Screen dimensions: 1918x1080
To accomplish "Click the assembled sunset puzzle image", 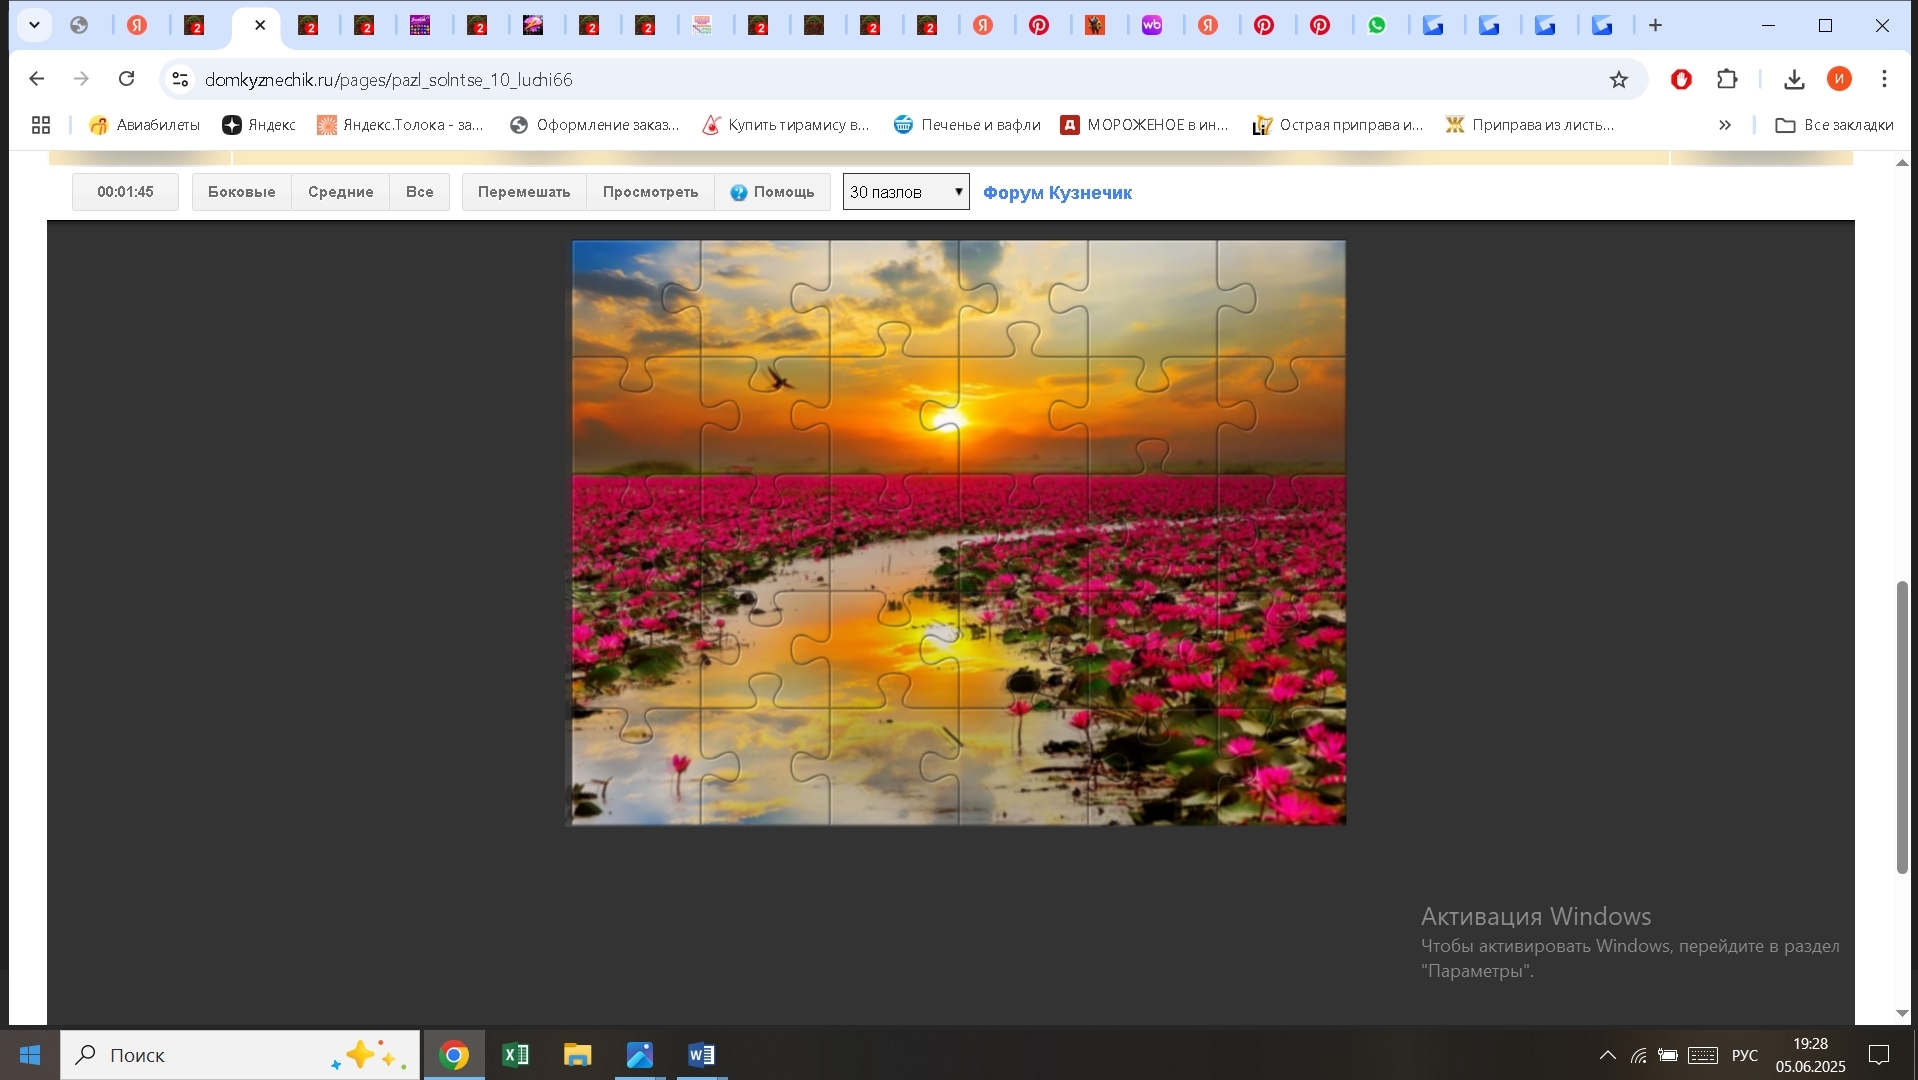I will coord(958,532).
